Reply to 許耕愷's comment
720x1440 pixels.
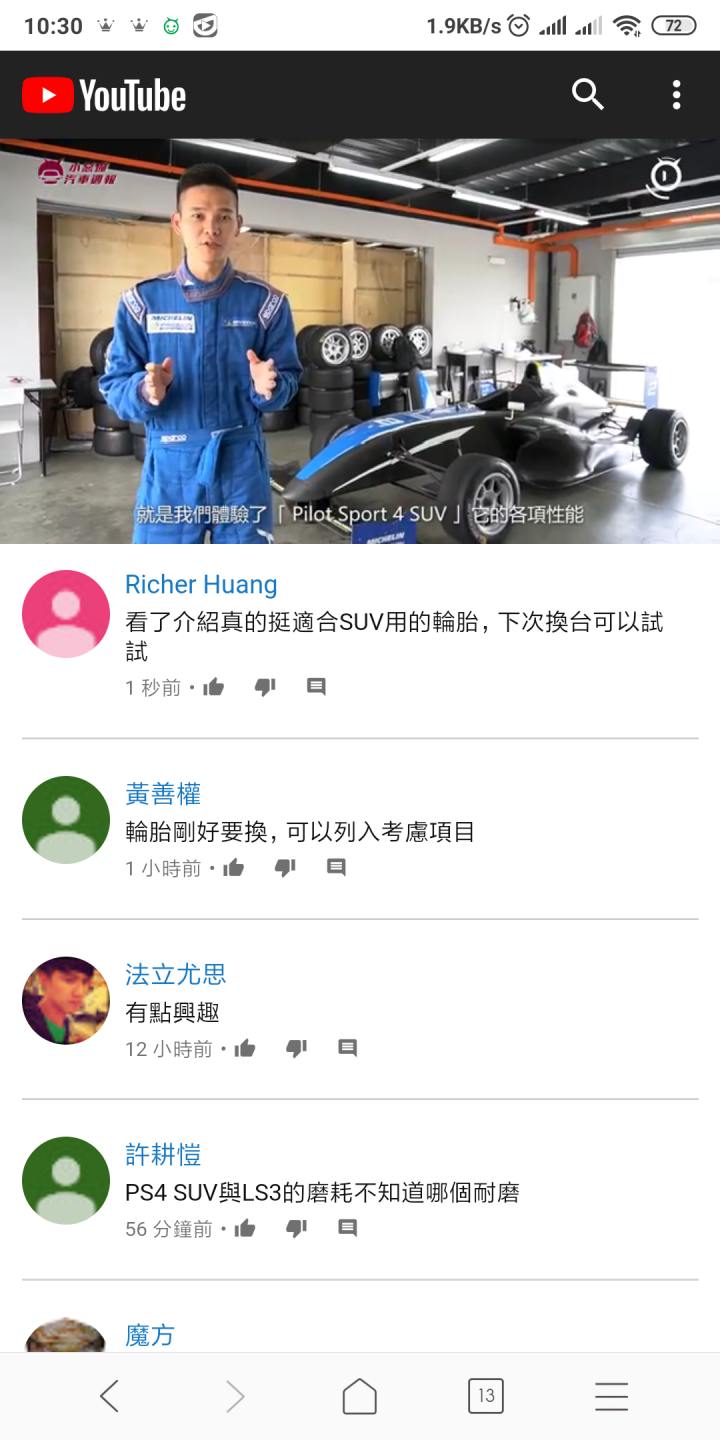pyautogui.click(x=347, y=1228)
